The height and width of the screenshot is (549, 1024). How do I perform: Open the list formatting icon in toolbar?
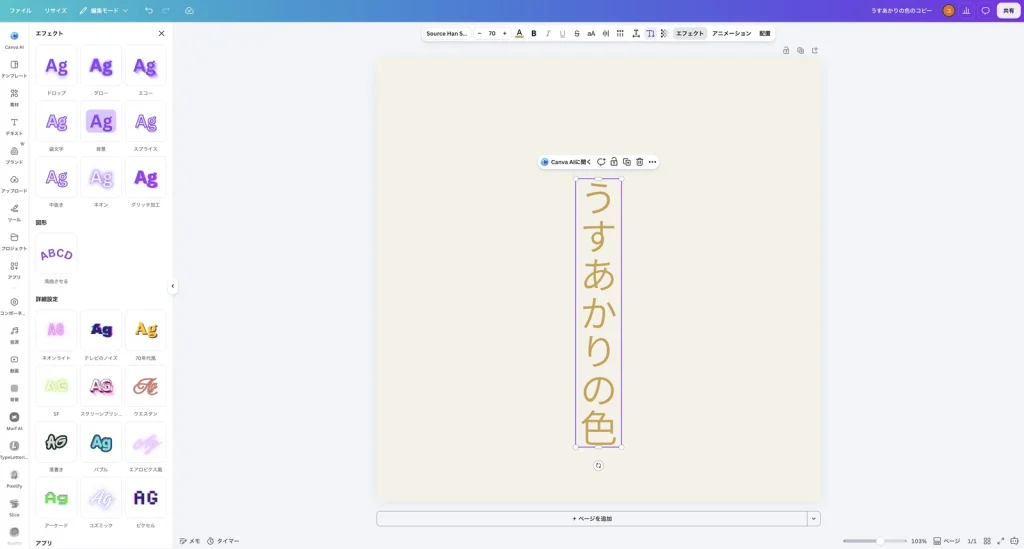coord(620,33)
